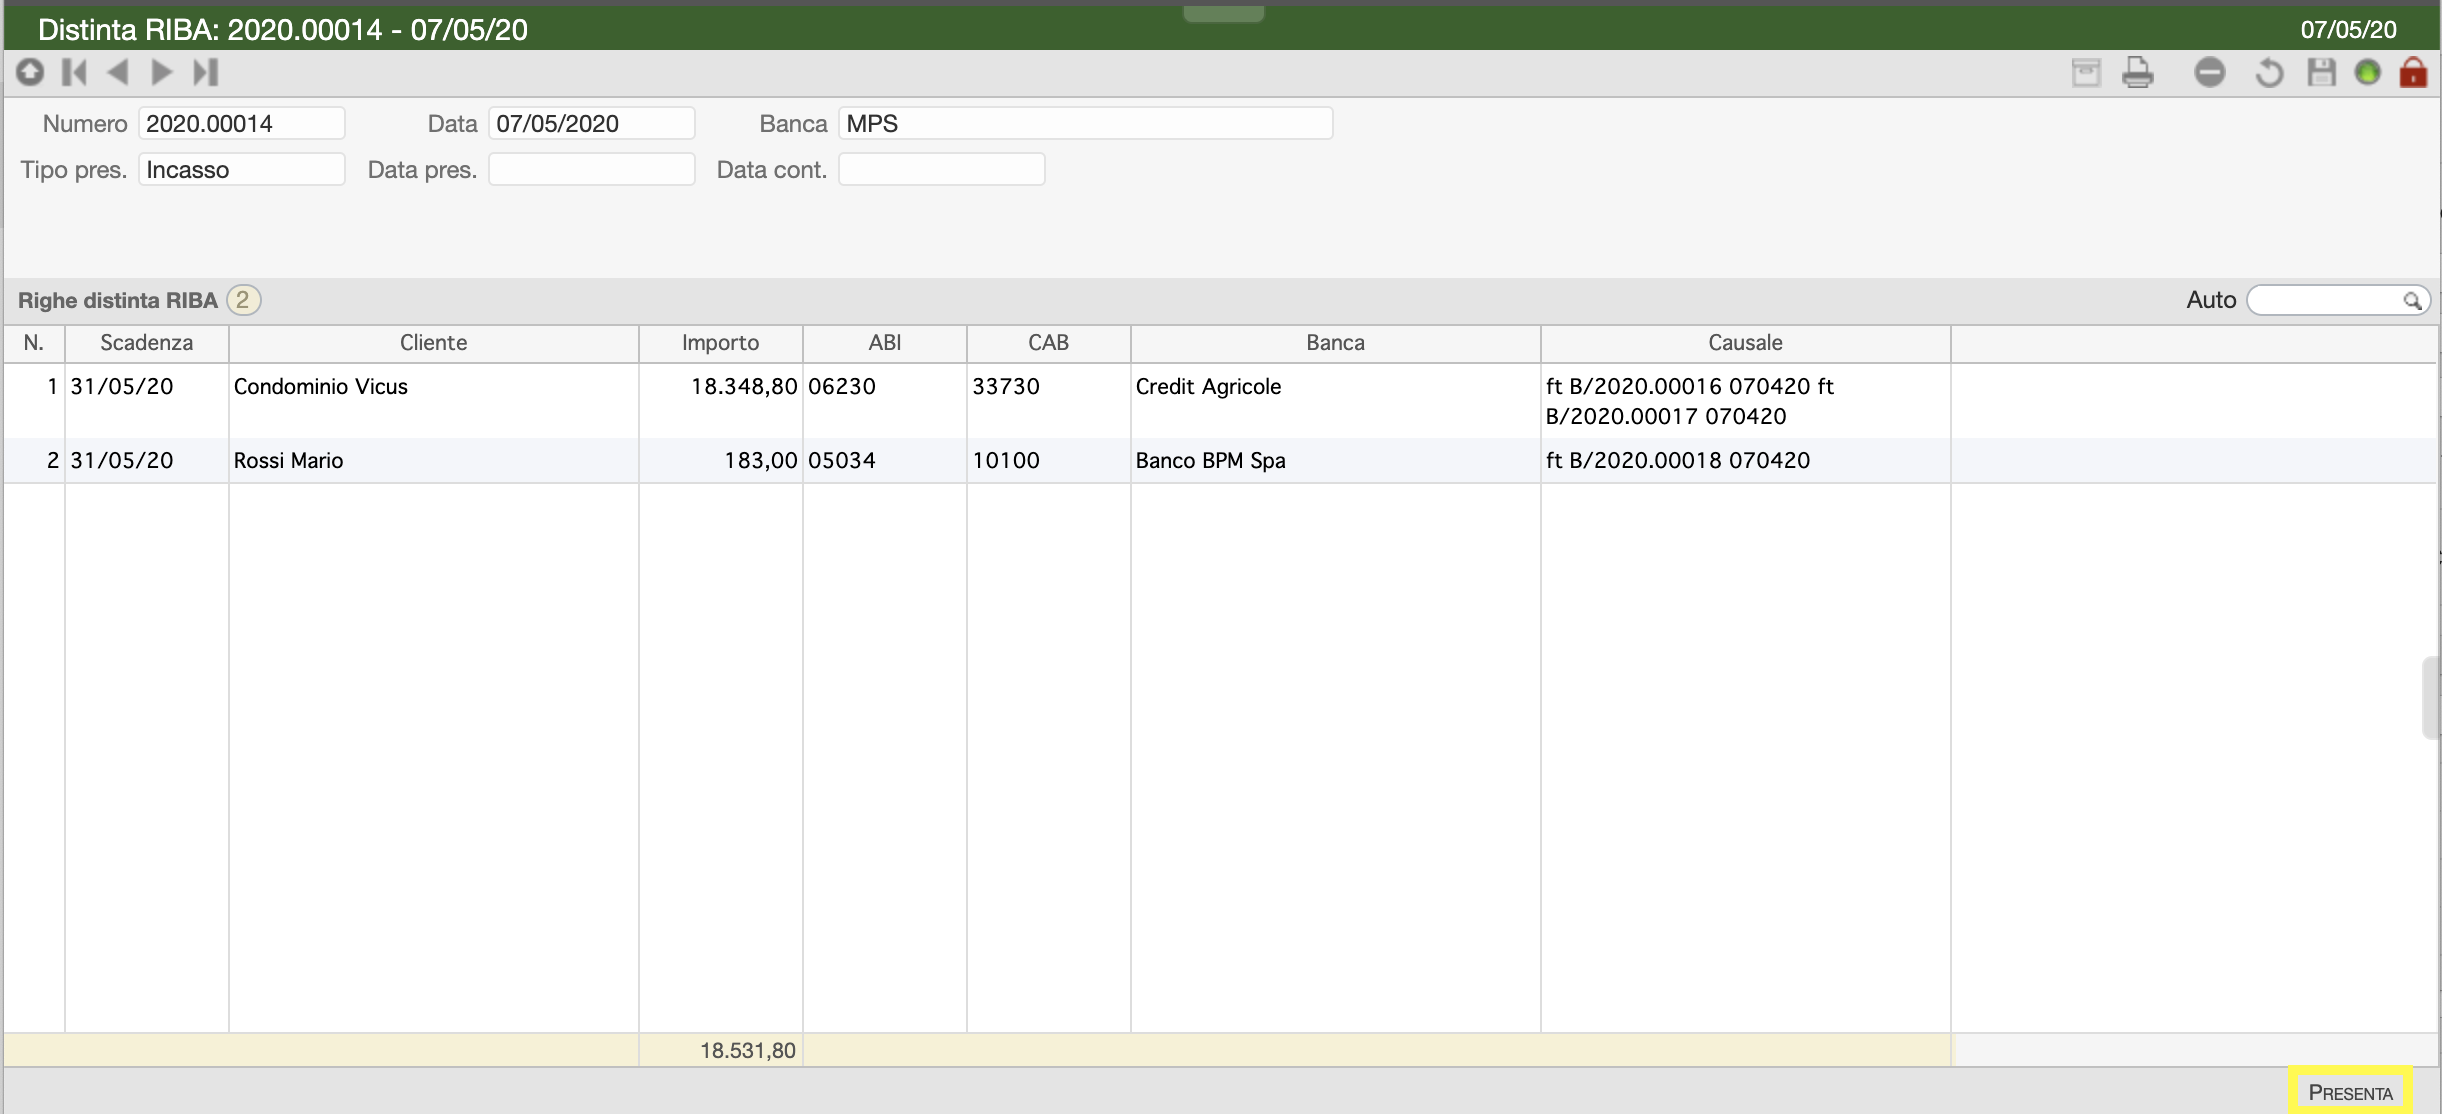Image resolution: width=2442 pixels, height=1114 pixels.
Task: Click total amount 18.531,80
Action: [x=748, y=1050]
